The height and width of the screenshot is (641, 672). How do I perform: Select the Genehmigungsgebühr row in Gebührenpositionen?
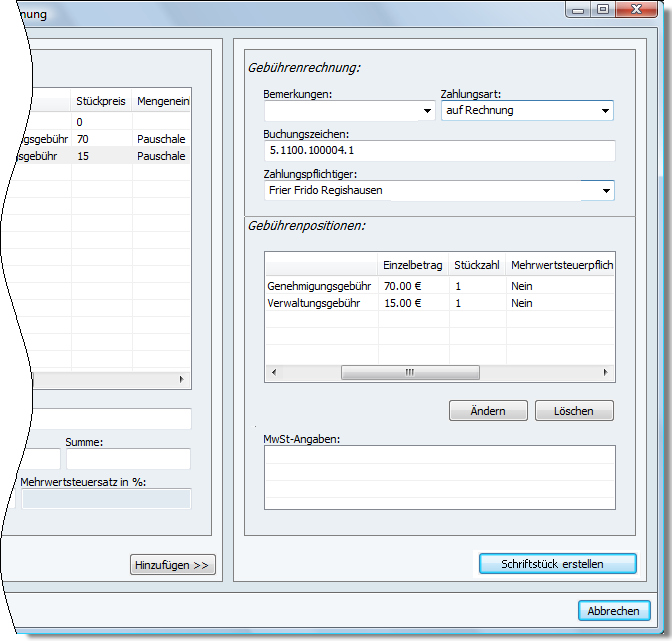(320, 286)
